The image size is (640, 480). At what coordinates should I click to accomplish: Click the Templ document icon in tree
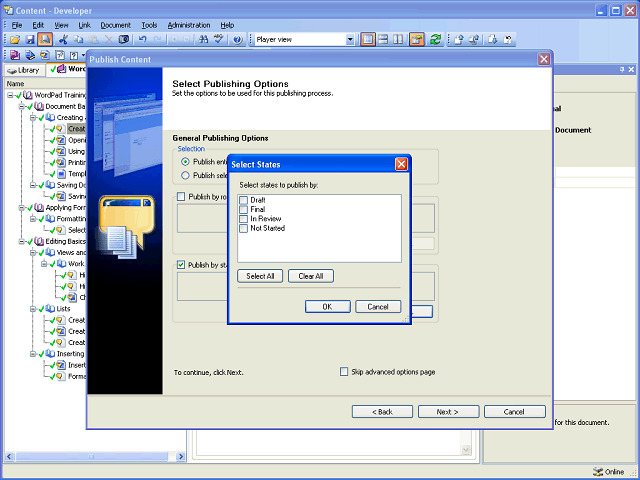point(61,174)
